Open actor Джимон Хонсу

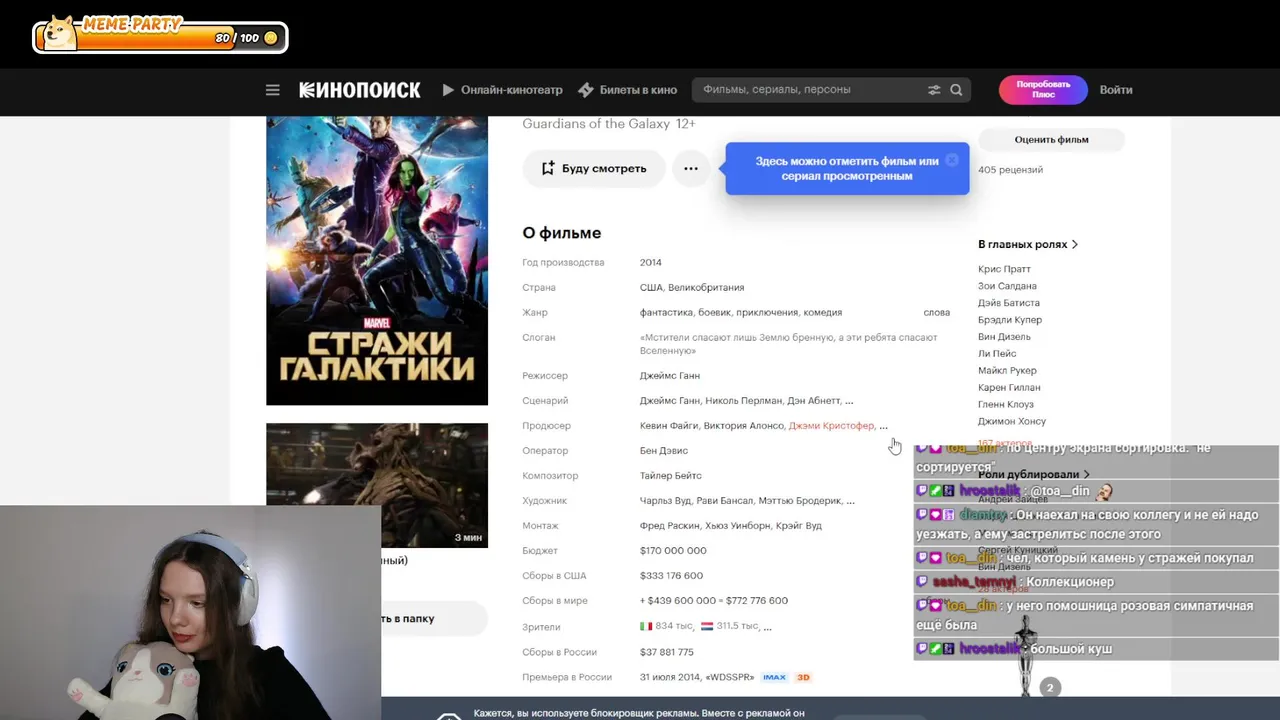[x=1012, y=422]
